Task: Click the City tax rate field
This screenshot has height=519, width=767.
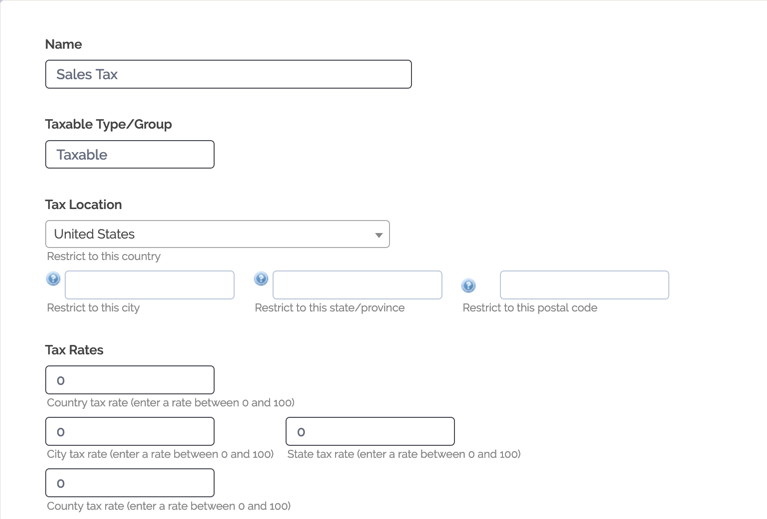Action: coord(130,431)
